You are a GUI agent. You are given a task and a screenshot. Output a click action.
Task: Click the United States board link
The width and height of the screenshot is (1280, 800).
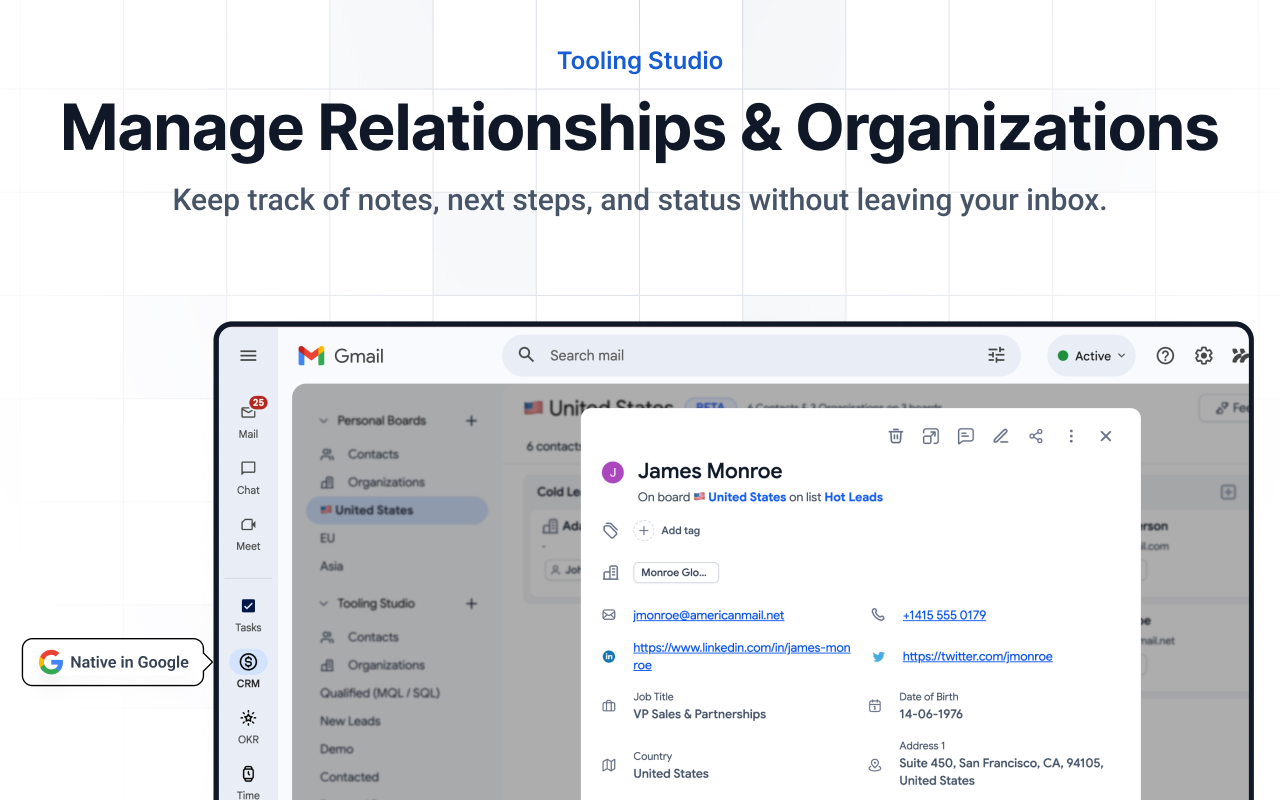click(x=747, y=497)
